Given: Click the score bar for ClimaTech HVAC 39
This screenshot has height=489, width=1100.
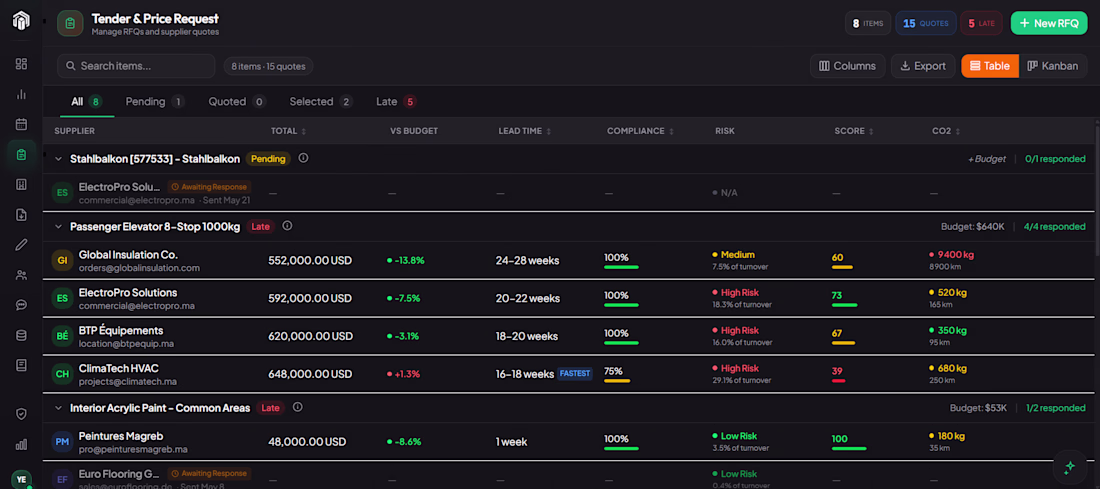Looking at the screenshot, I should click(x=838, y=380).
